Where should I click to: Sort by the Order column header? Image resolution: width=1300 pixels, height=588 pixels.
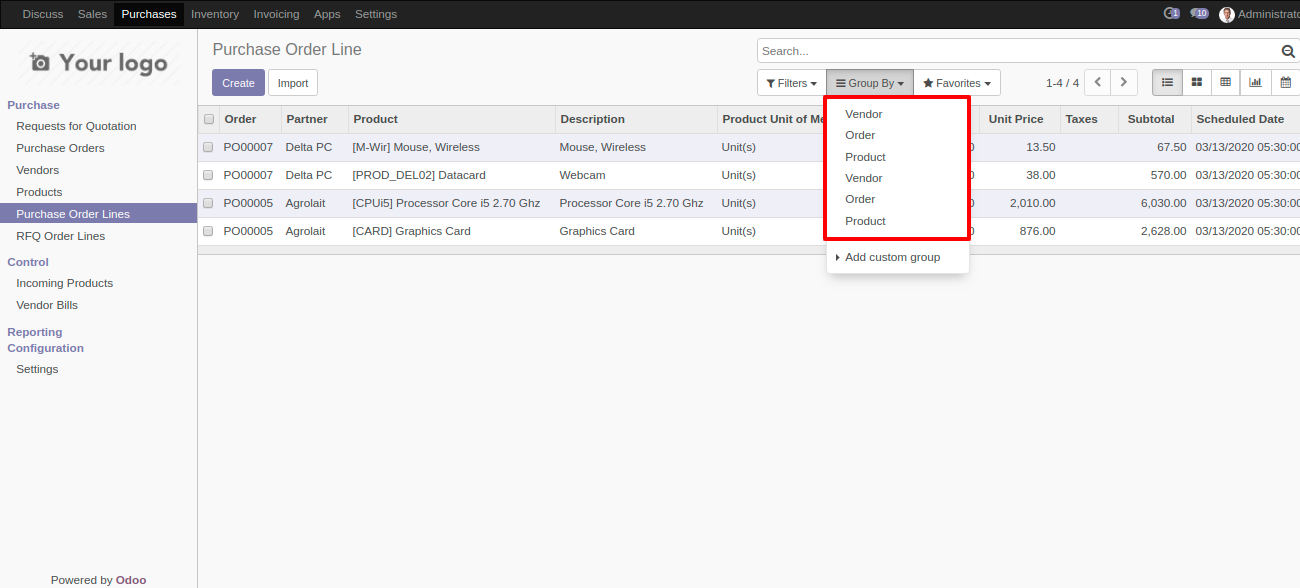coord(250,119)
